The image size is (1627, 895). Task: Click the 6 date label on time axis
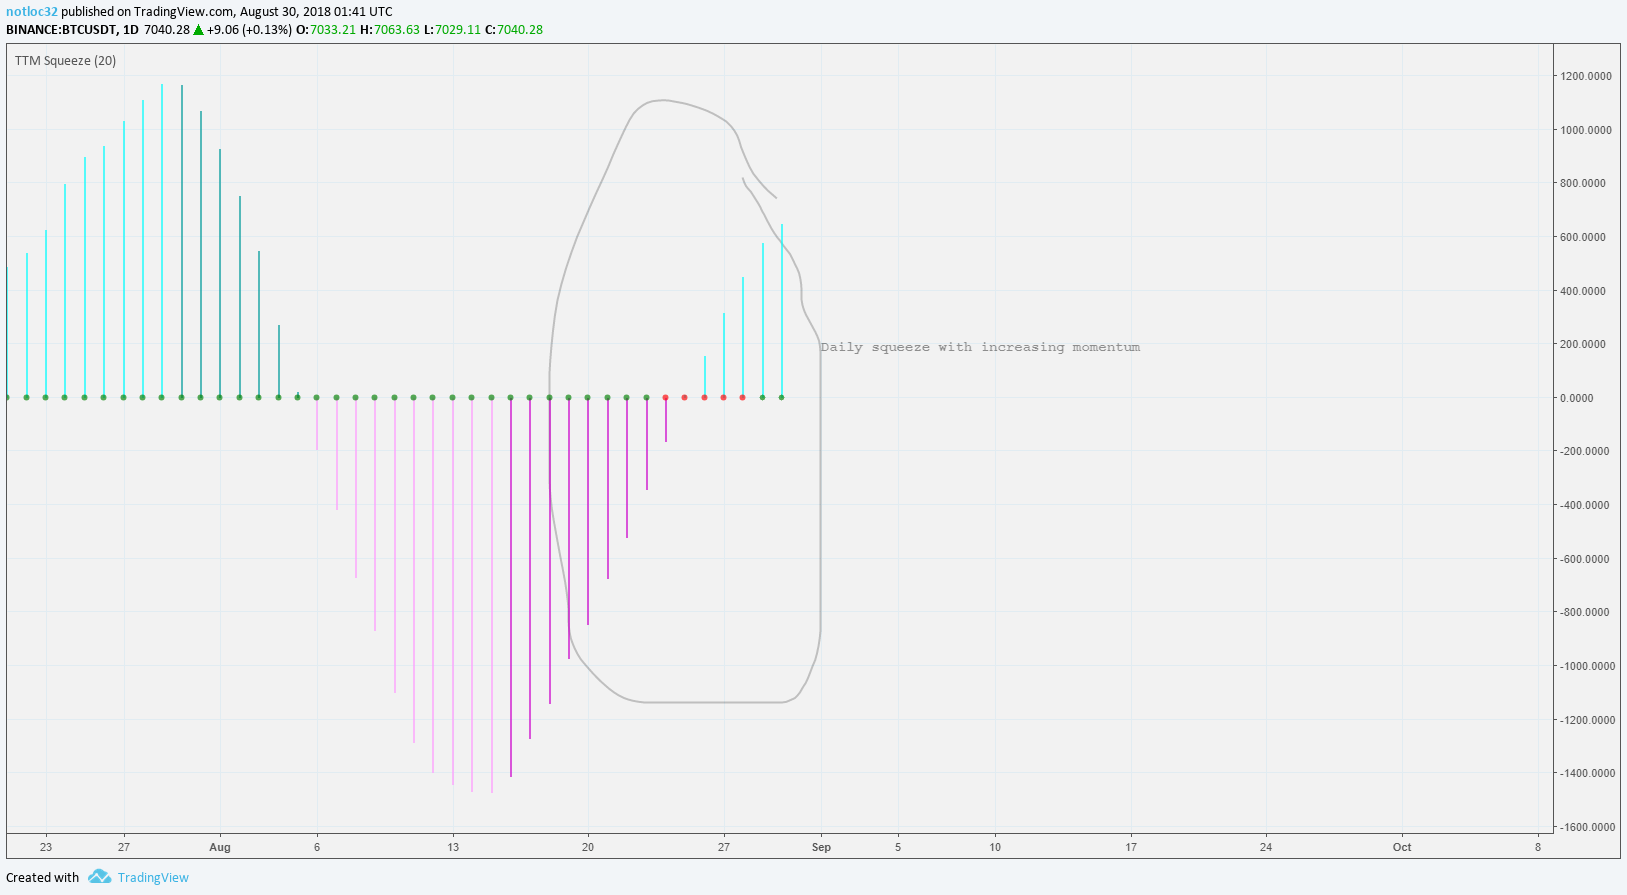coord(317,847)
